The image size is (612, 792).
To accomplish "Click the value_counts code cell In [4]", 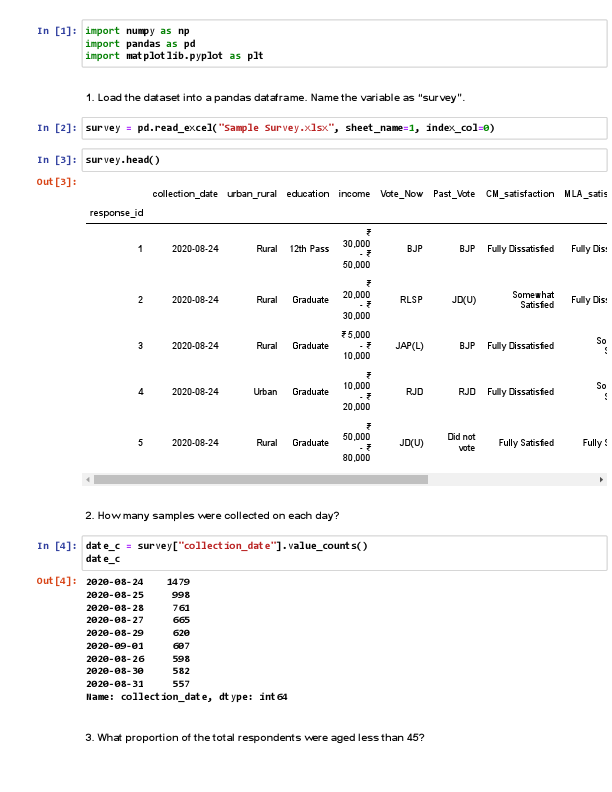I will pos(344,553).
